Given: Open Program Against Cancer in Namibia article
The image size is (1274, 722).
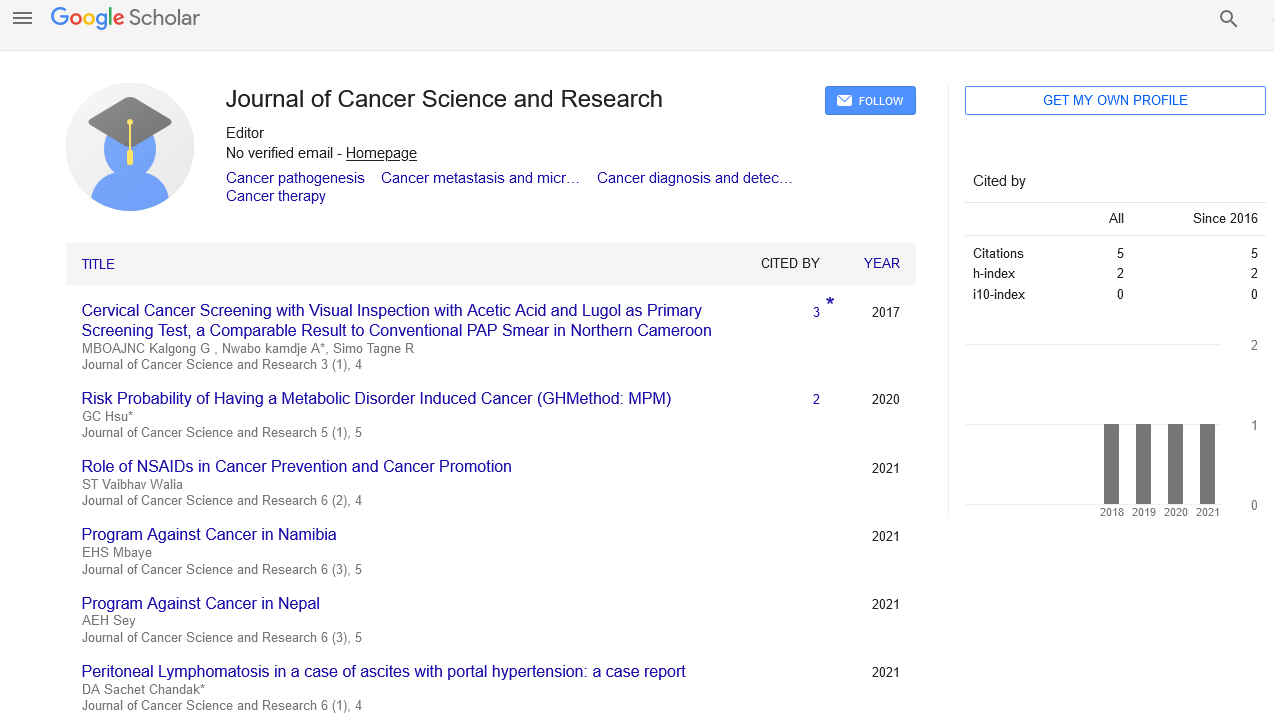Looking at the screenshot, I should click(209, 535).
